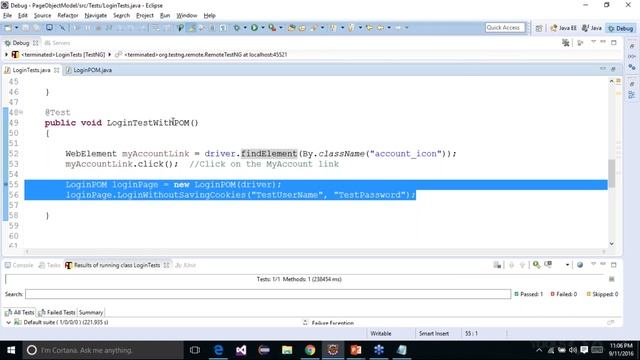Open Visual Studio from the taskbar
Screen dimensions: 640x360
click(x=241, y=350)
